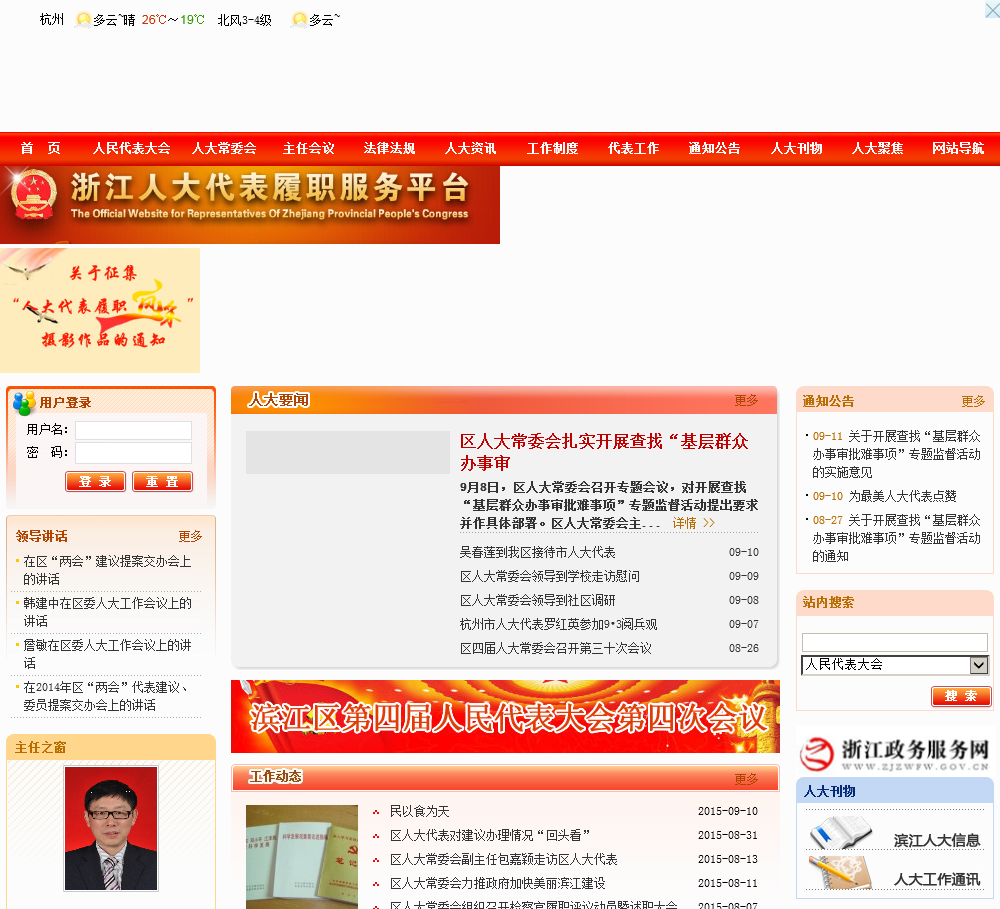
Task: Open work item 区人大代表对建议办理情况"回头看"
Action: click(490, 836)
